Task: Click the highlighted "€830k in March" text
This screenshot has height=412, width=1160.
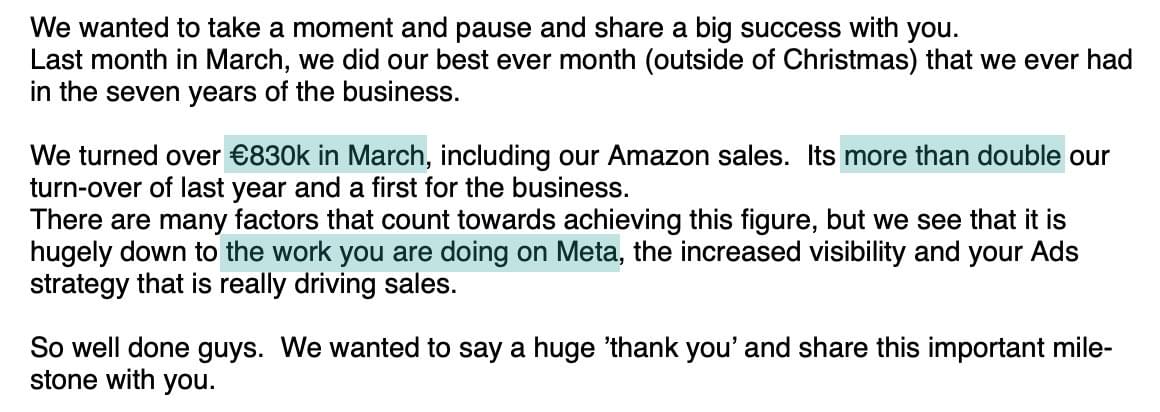Action: click(326, 156)
